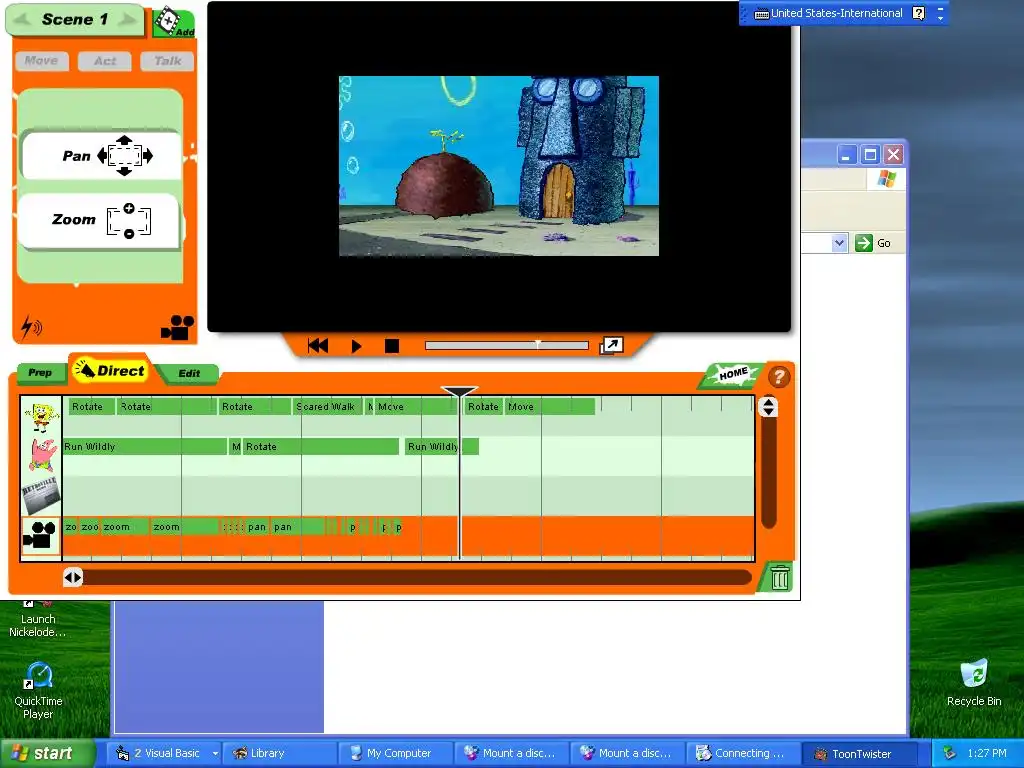Screen dimensions: 1024x768
Task: Open the sound effects lightning icon
Action: click(31, 327)
